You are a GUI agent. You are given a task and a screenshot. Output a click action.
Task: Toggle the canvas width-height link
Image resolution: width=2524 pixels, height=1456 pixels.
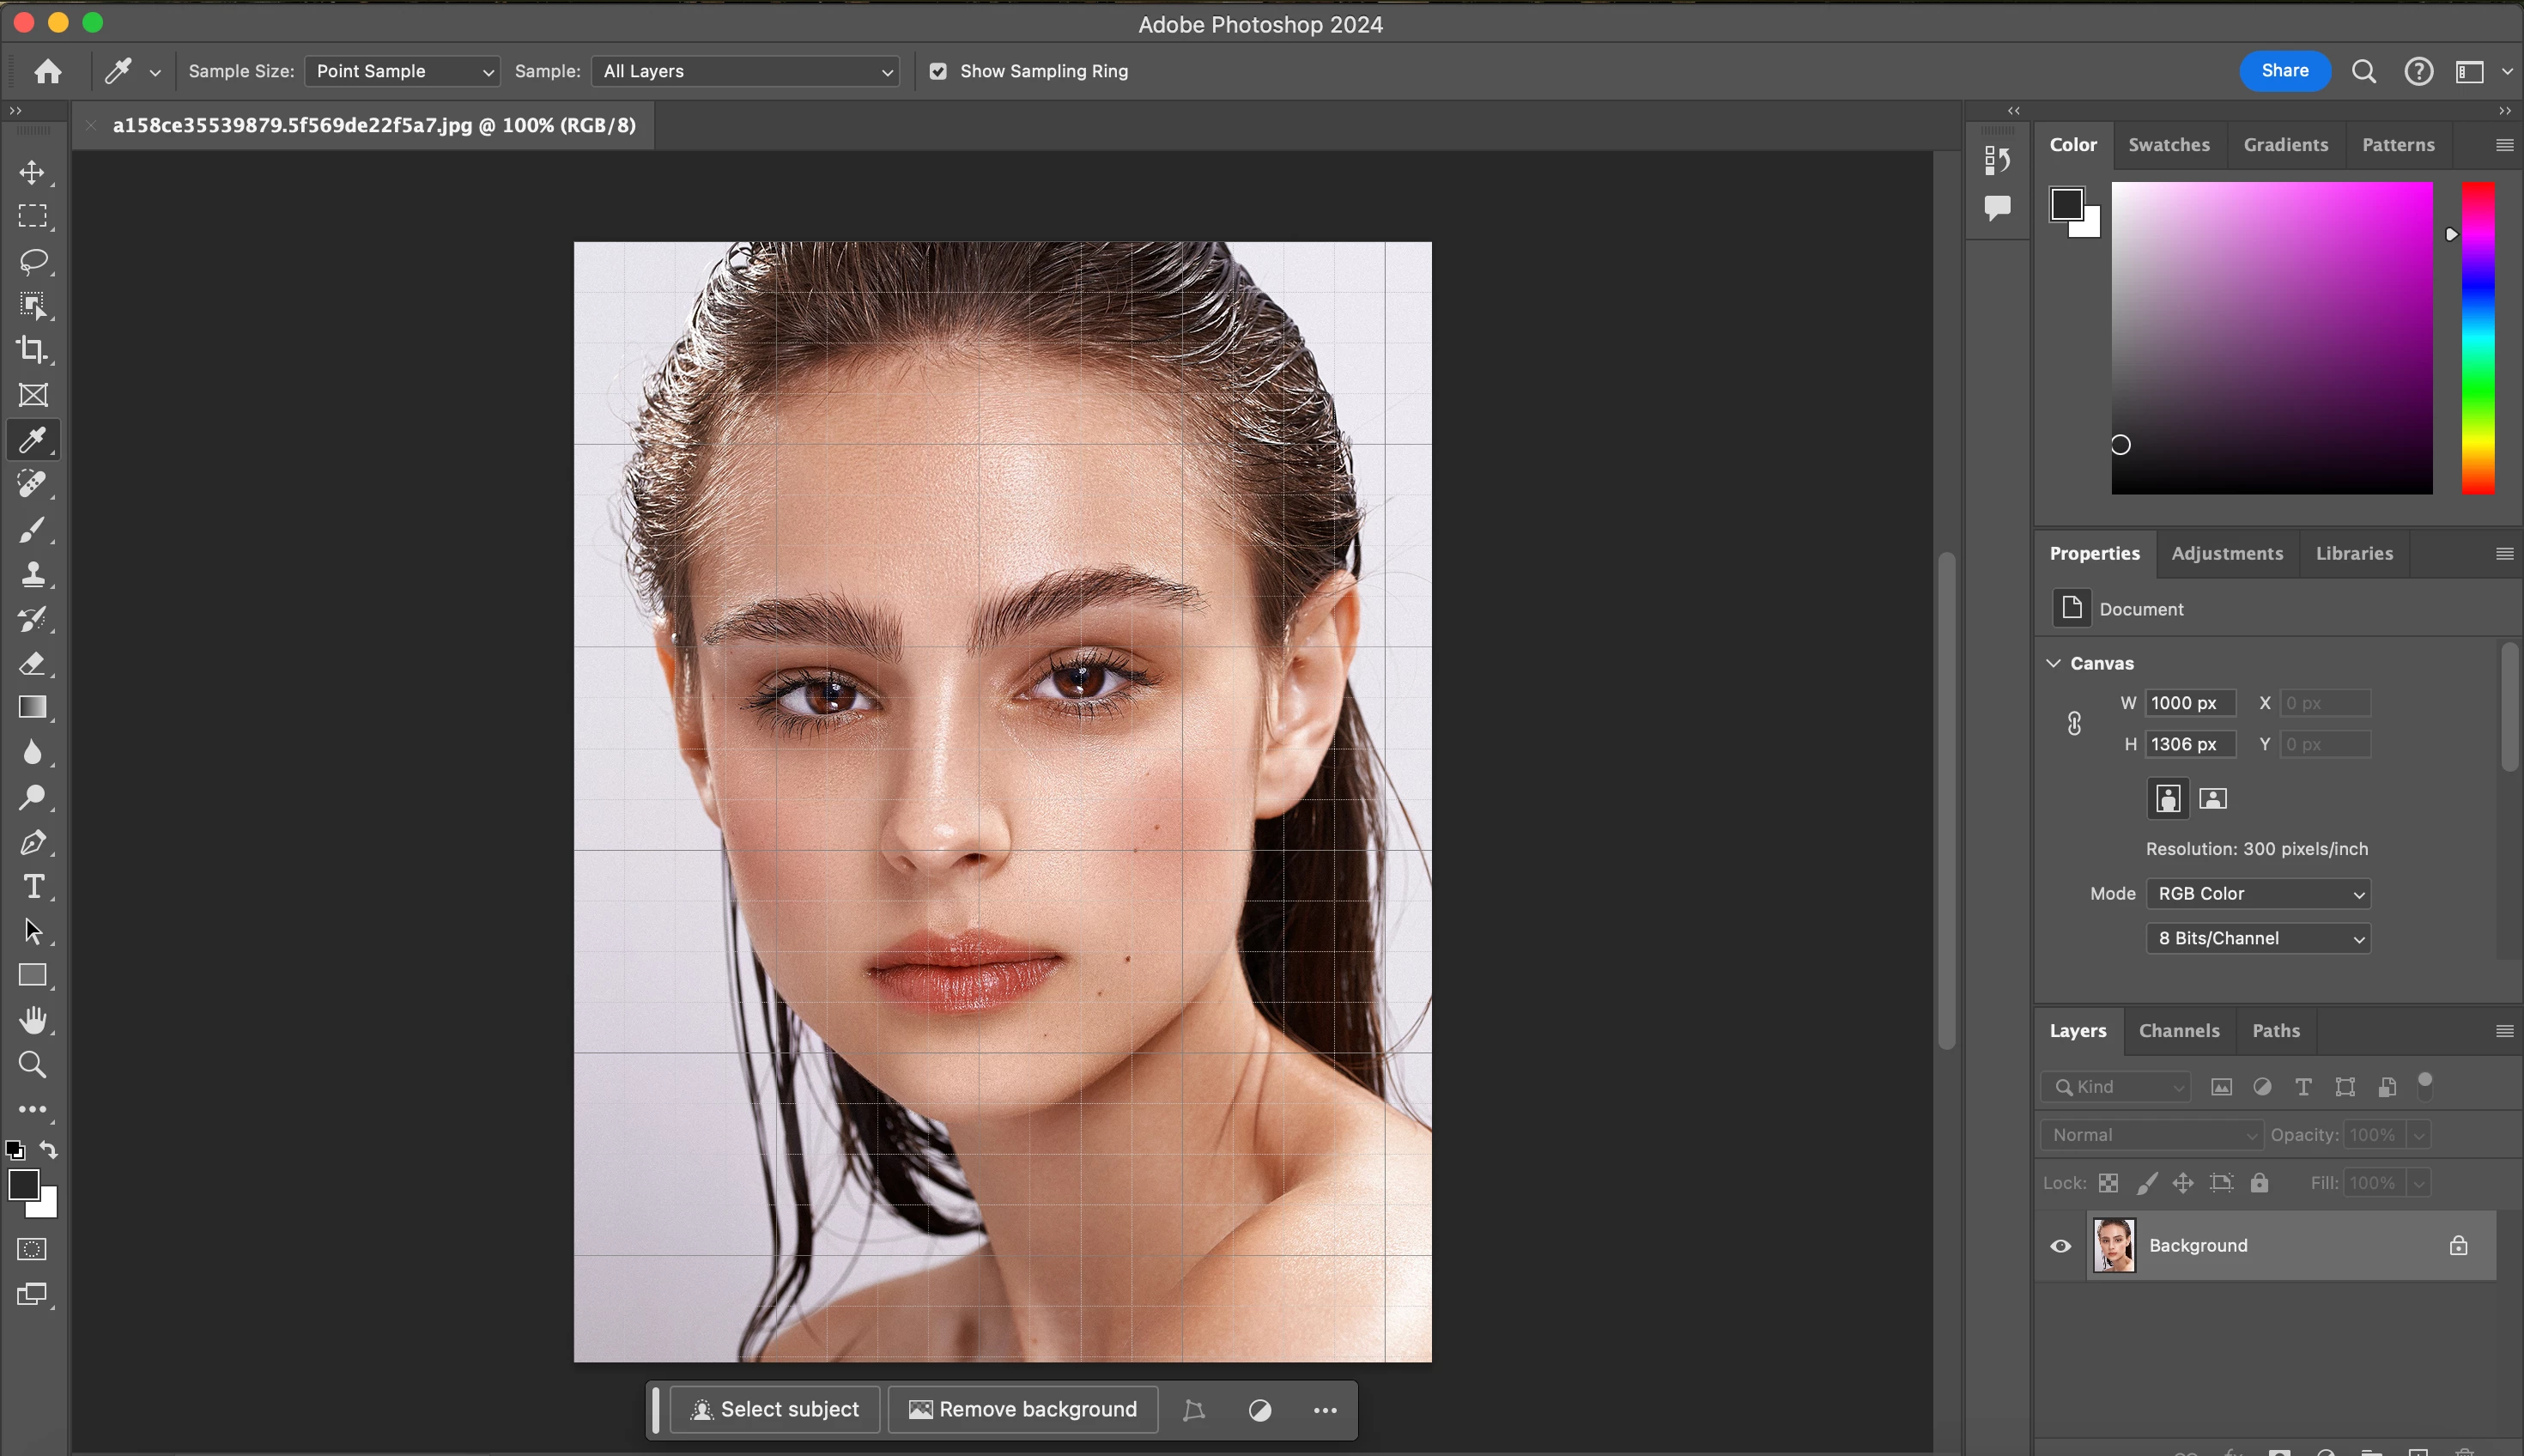click(x=2074, y=723)
